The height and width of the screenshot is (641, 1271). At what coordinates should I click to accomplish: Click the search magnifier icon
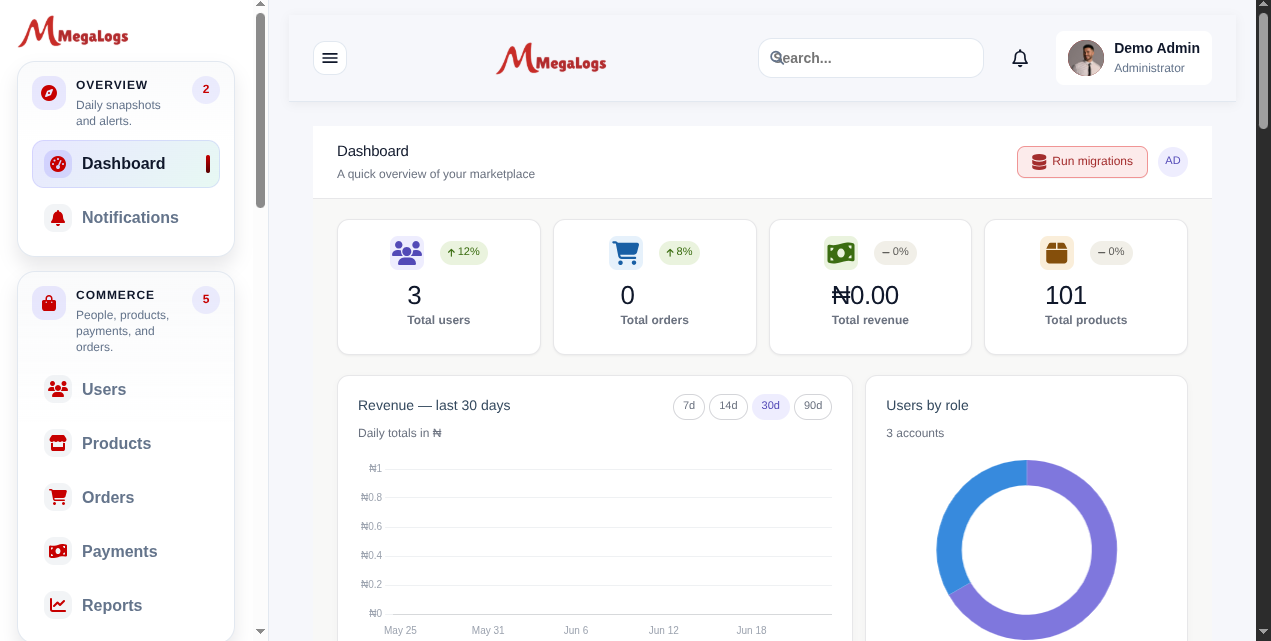[x=777, y=58]
